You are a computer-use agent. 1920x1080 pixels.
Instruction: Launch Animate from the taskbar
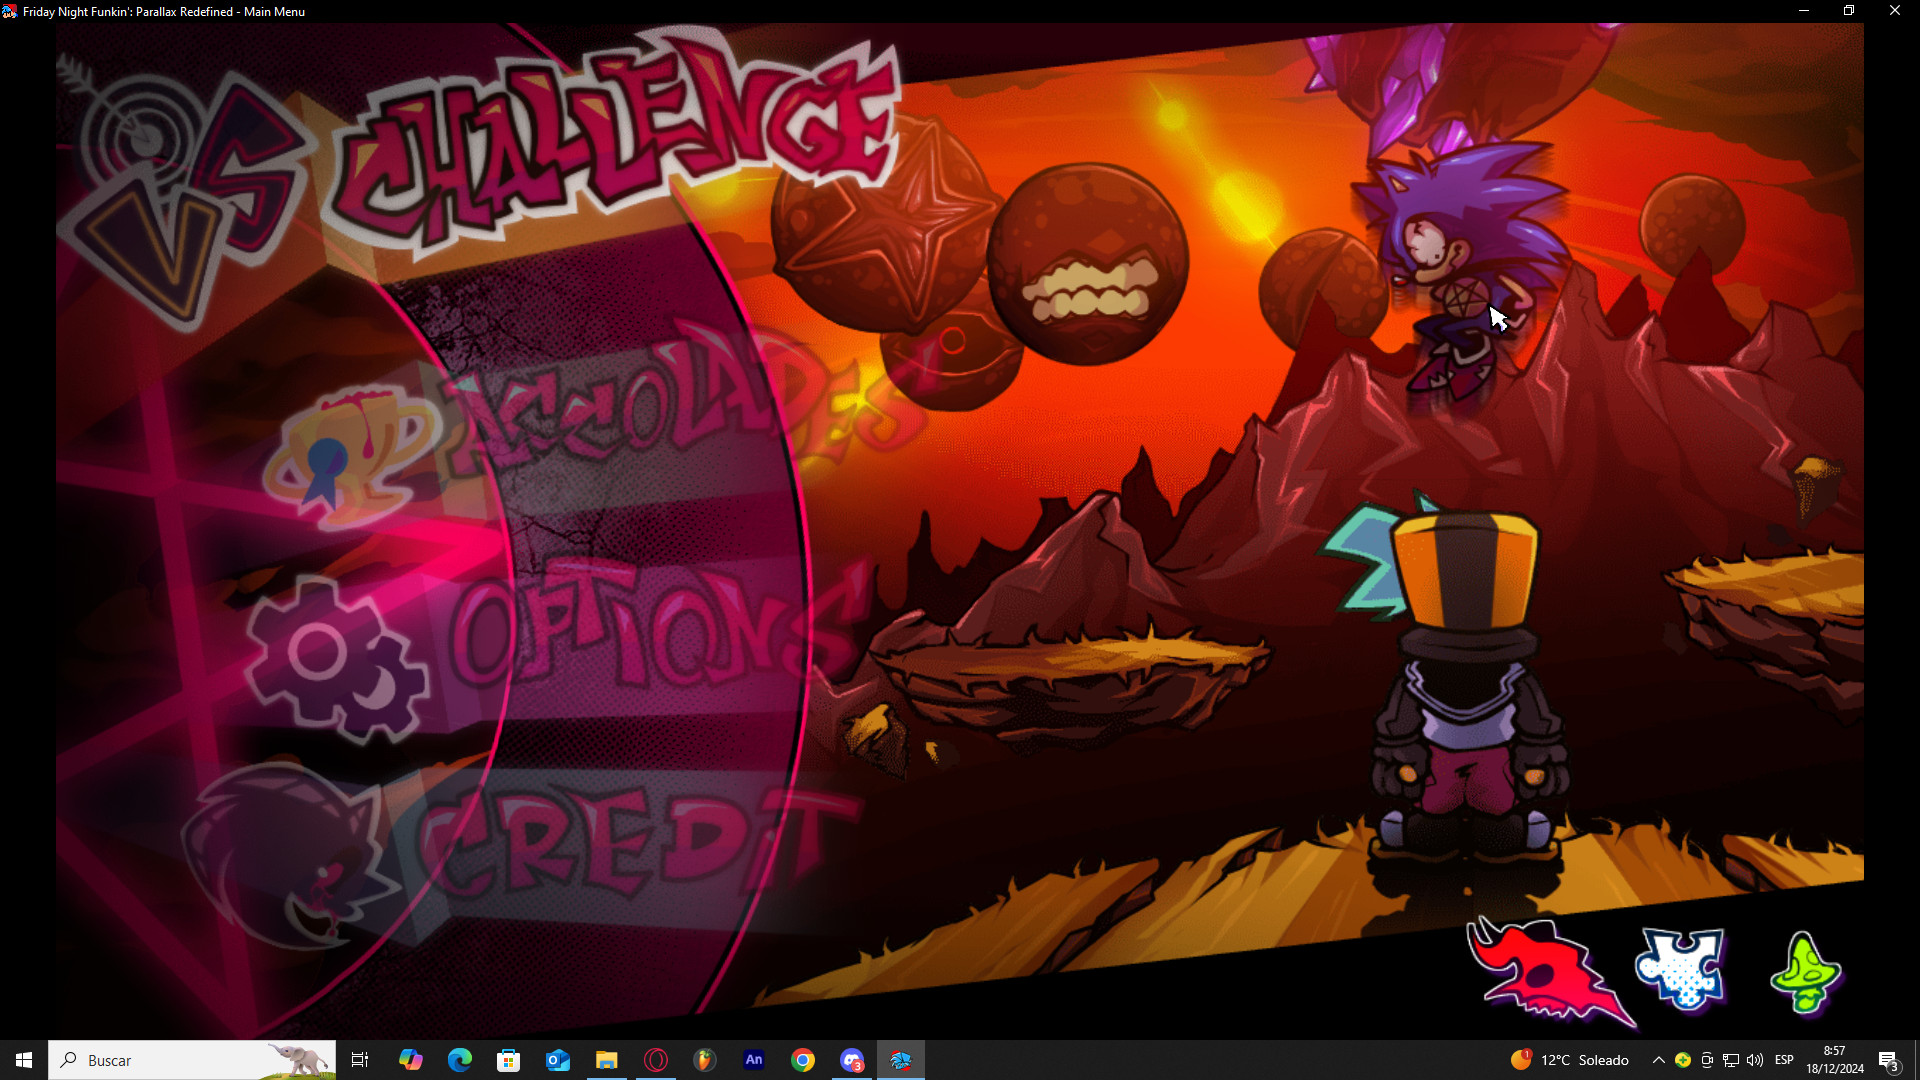click(x=755, y=1060)
